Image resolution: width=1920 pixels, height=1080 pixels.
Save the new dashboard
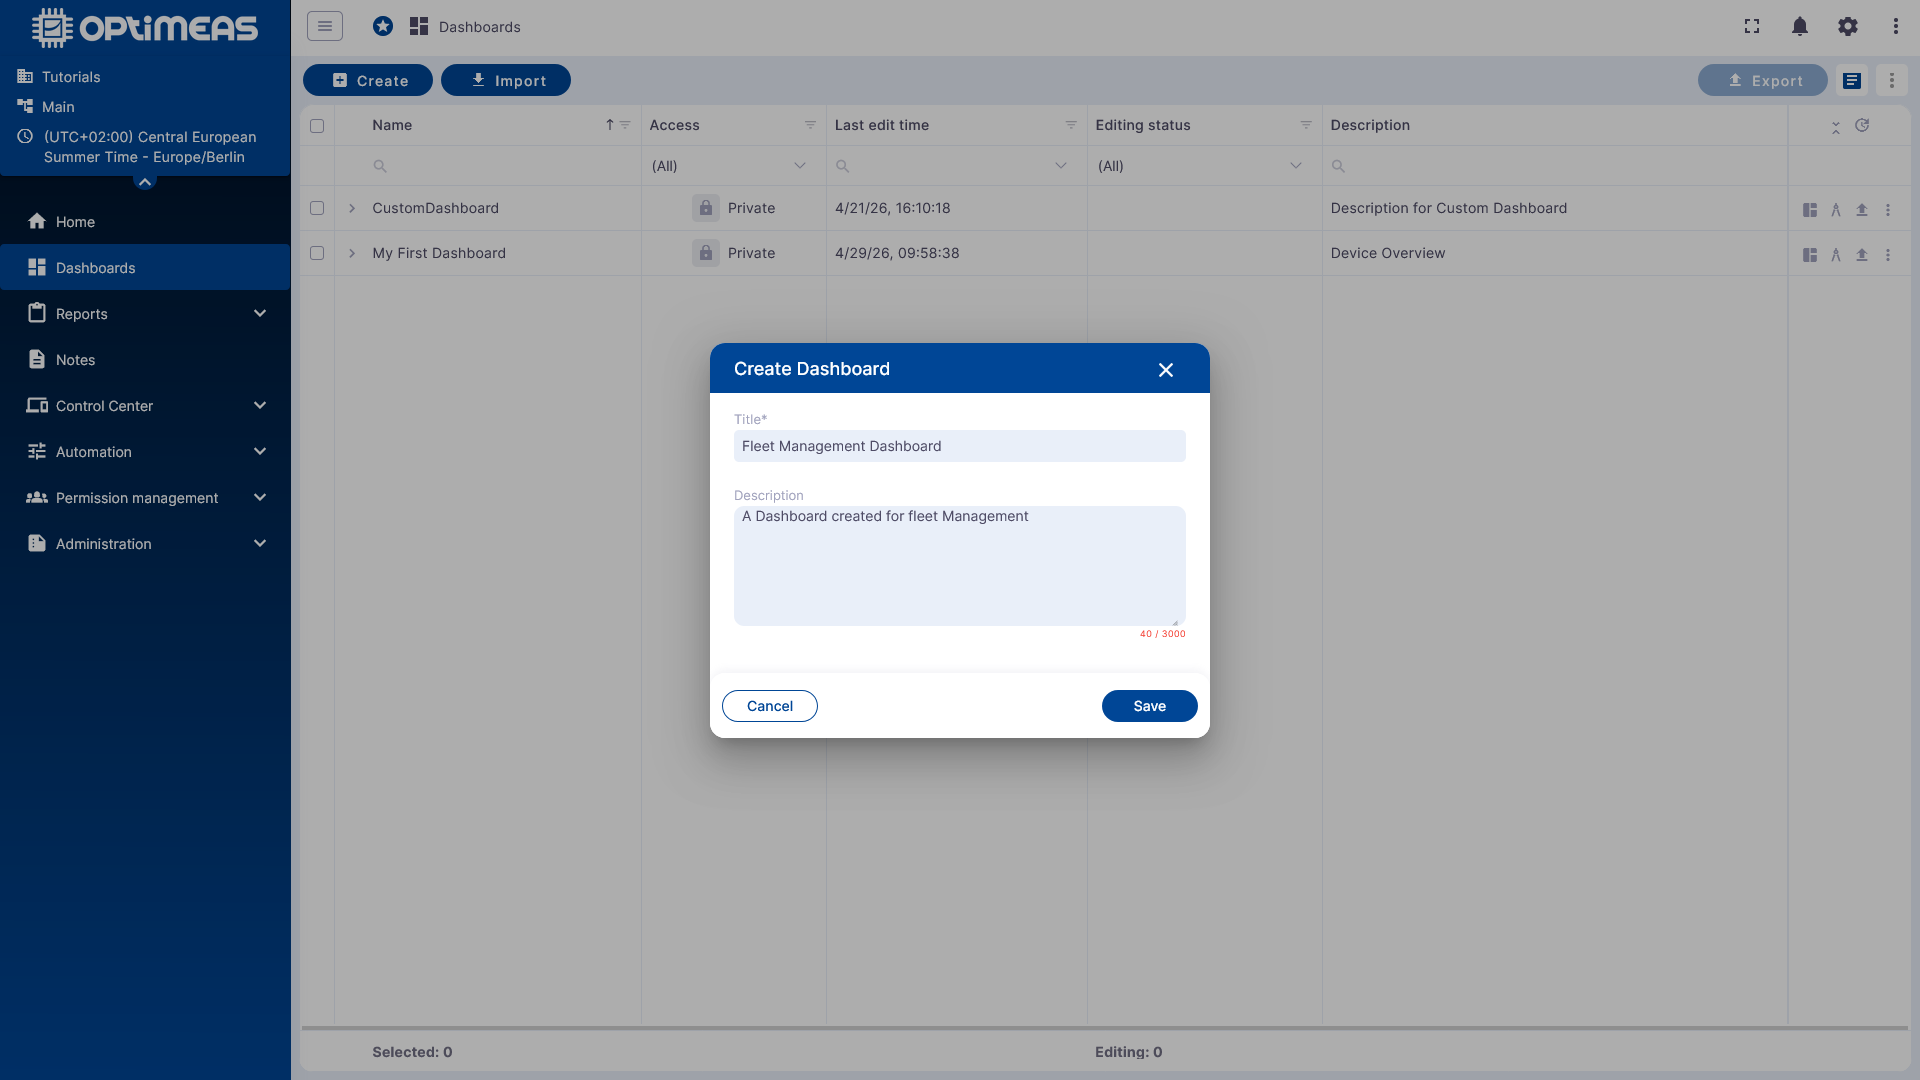tap(1150, 706)
